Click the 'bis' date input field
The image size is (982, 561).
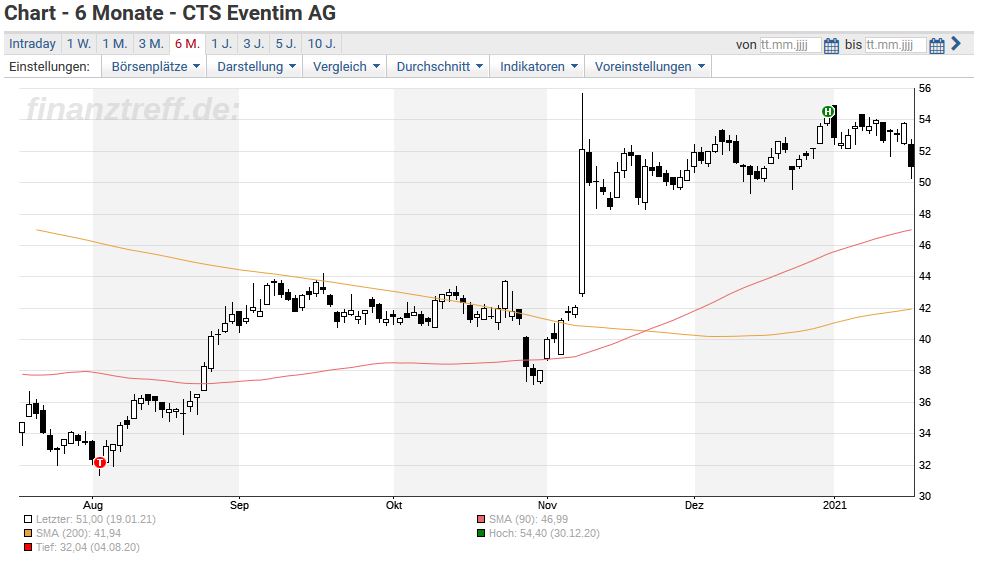click(896, 44)
